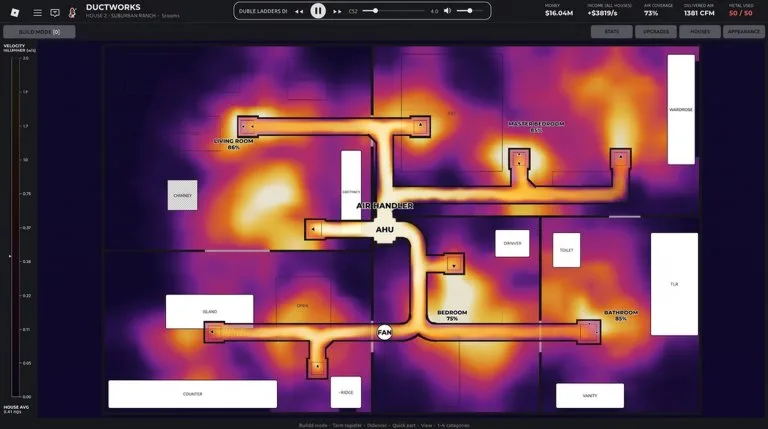The image size is (768, 429).
Task: Click the Air Handler label
Action: coord(384,206)
